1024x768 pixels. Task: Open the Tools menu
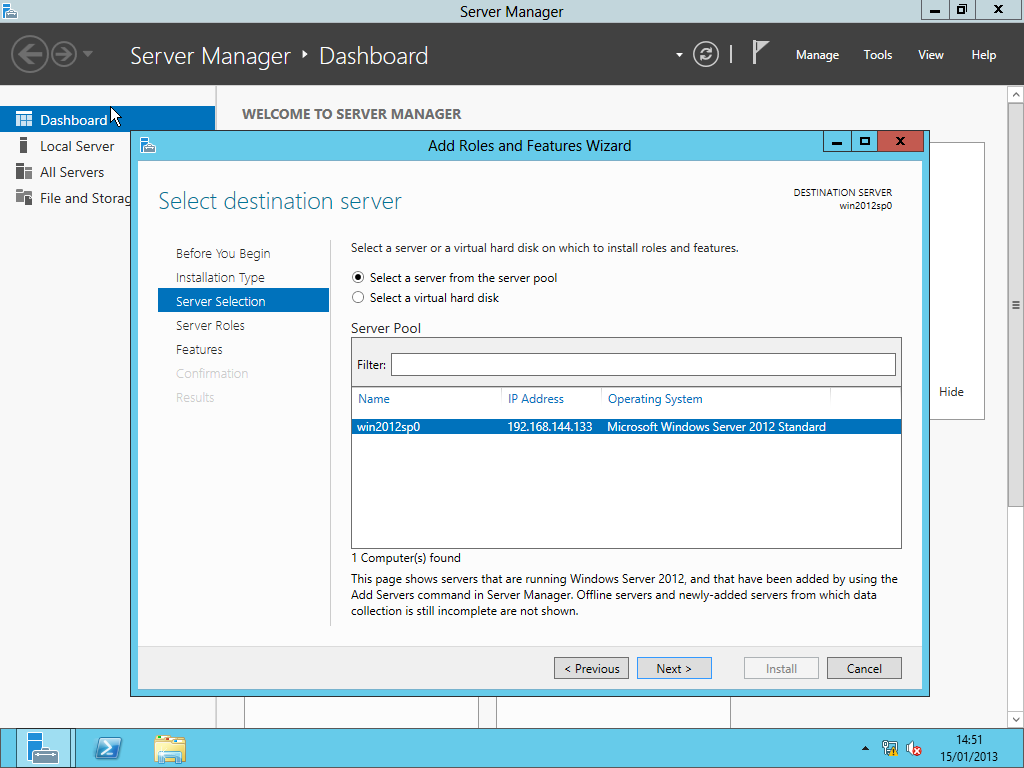pos(877,55)
